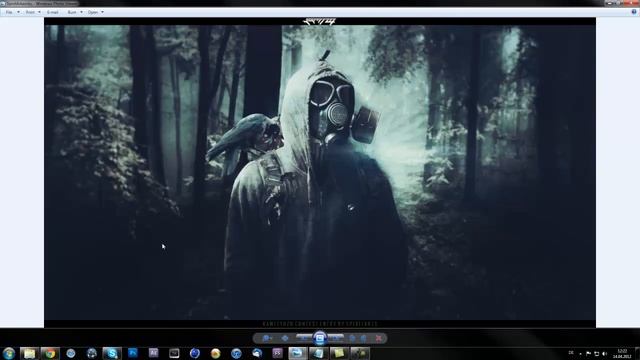Image resolution: width=640 pixels, height=360 pixels.
Task: Rotate the photo counterclockwise
Action: point(352,338)
